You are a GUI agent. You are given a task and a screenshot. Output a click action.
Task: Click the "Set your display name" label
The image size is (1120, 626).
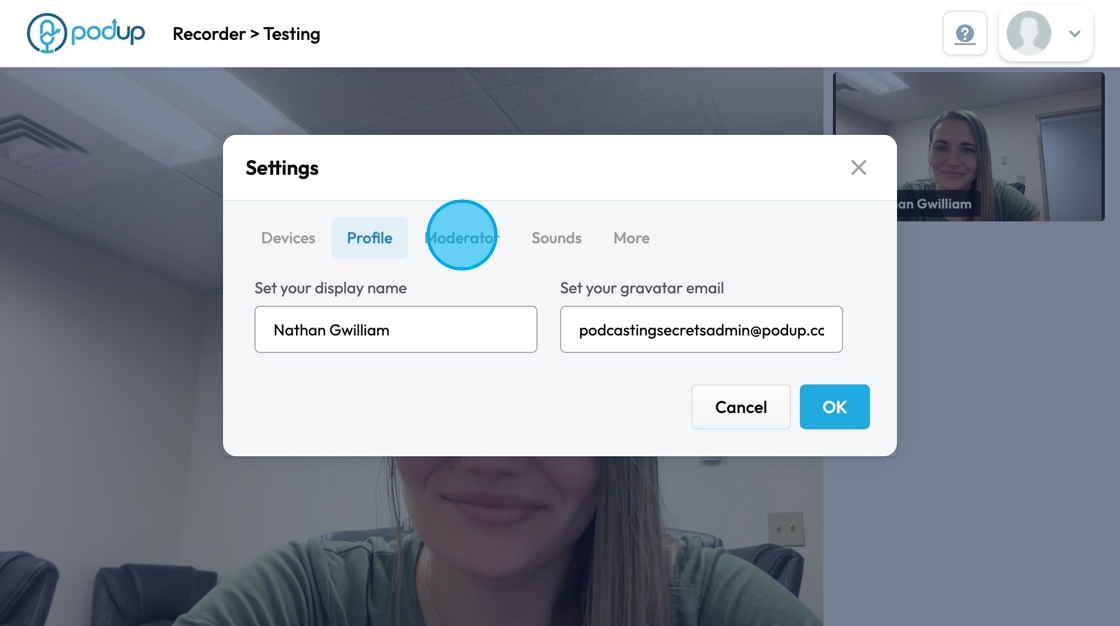tap(330, 288)
